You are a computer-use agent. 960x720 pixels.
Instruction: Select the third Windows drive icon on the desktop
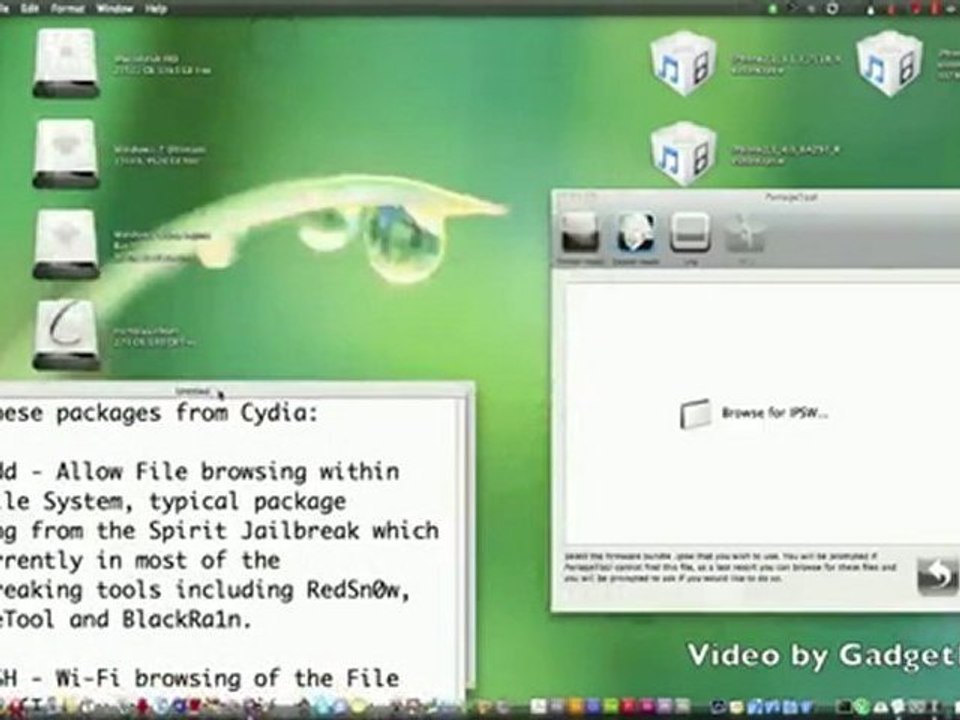coord(66,244)
